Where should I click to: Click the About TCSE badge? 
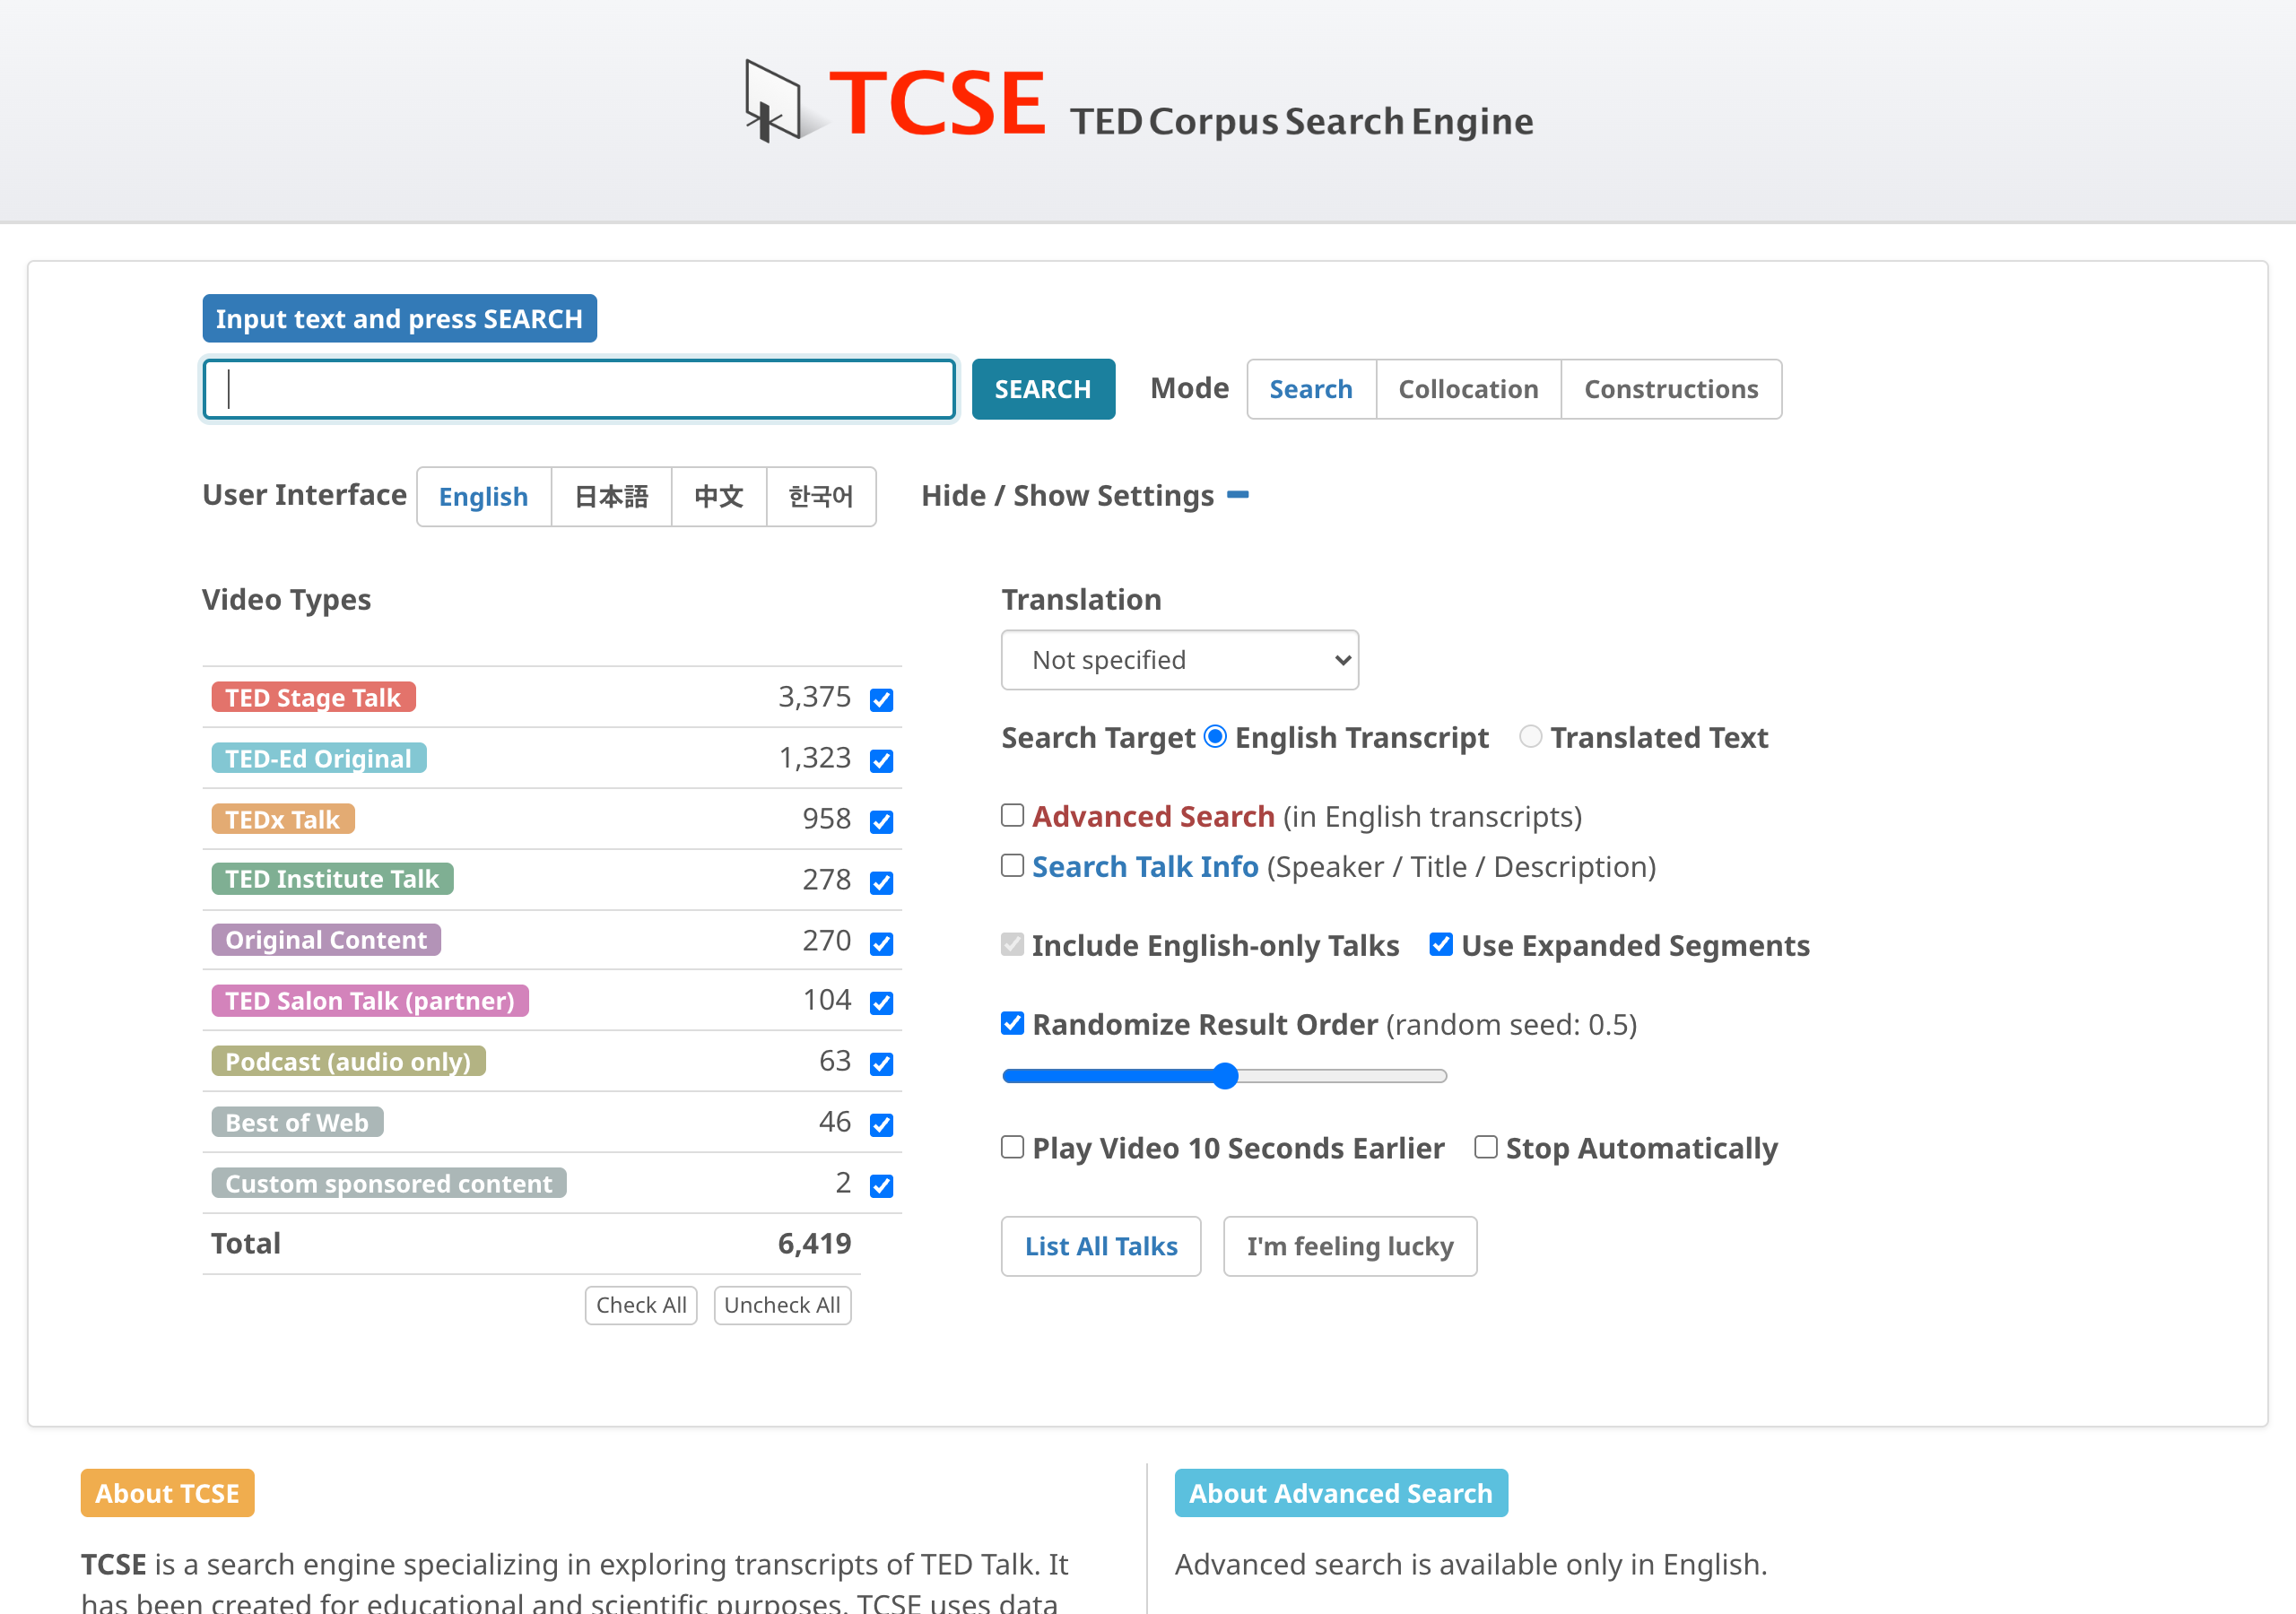point(167,1492)
